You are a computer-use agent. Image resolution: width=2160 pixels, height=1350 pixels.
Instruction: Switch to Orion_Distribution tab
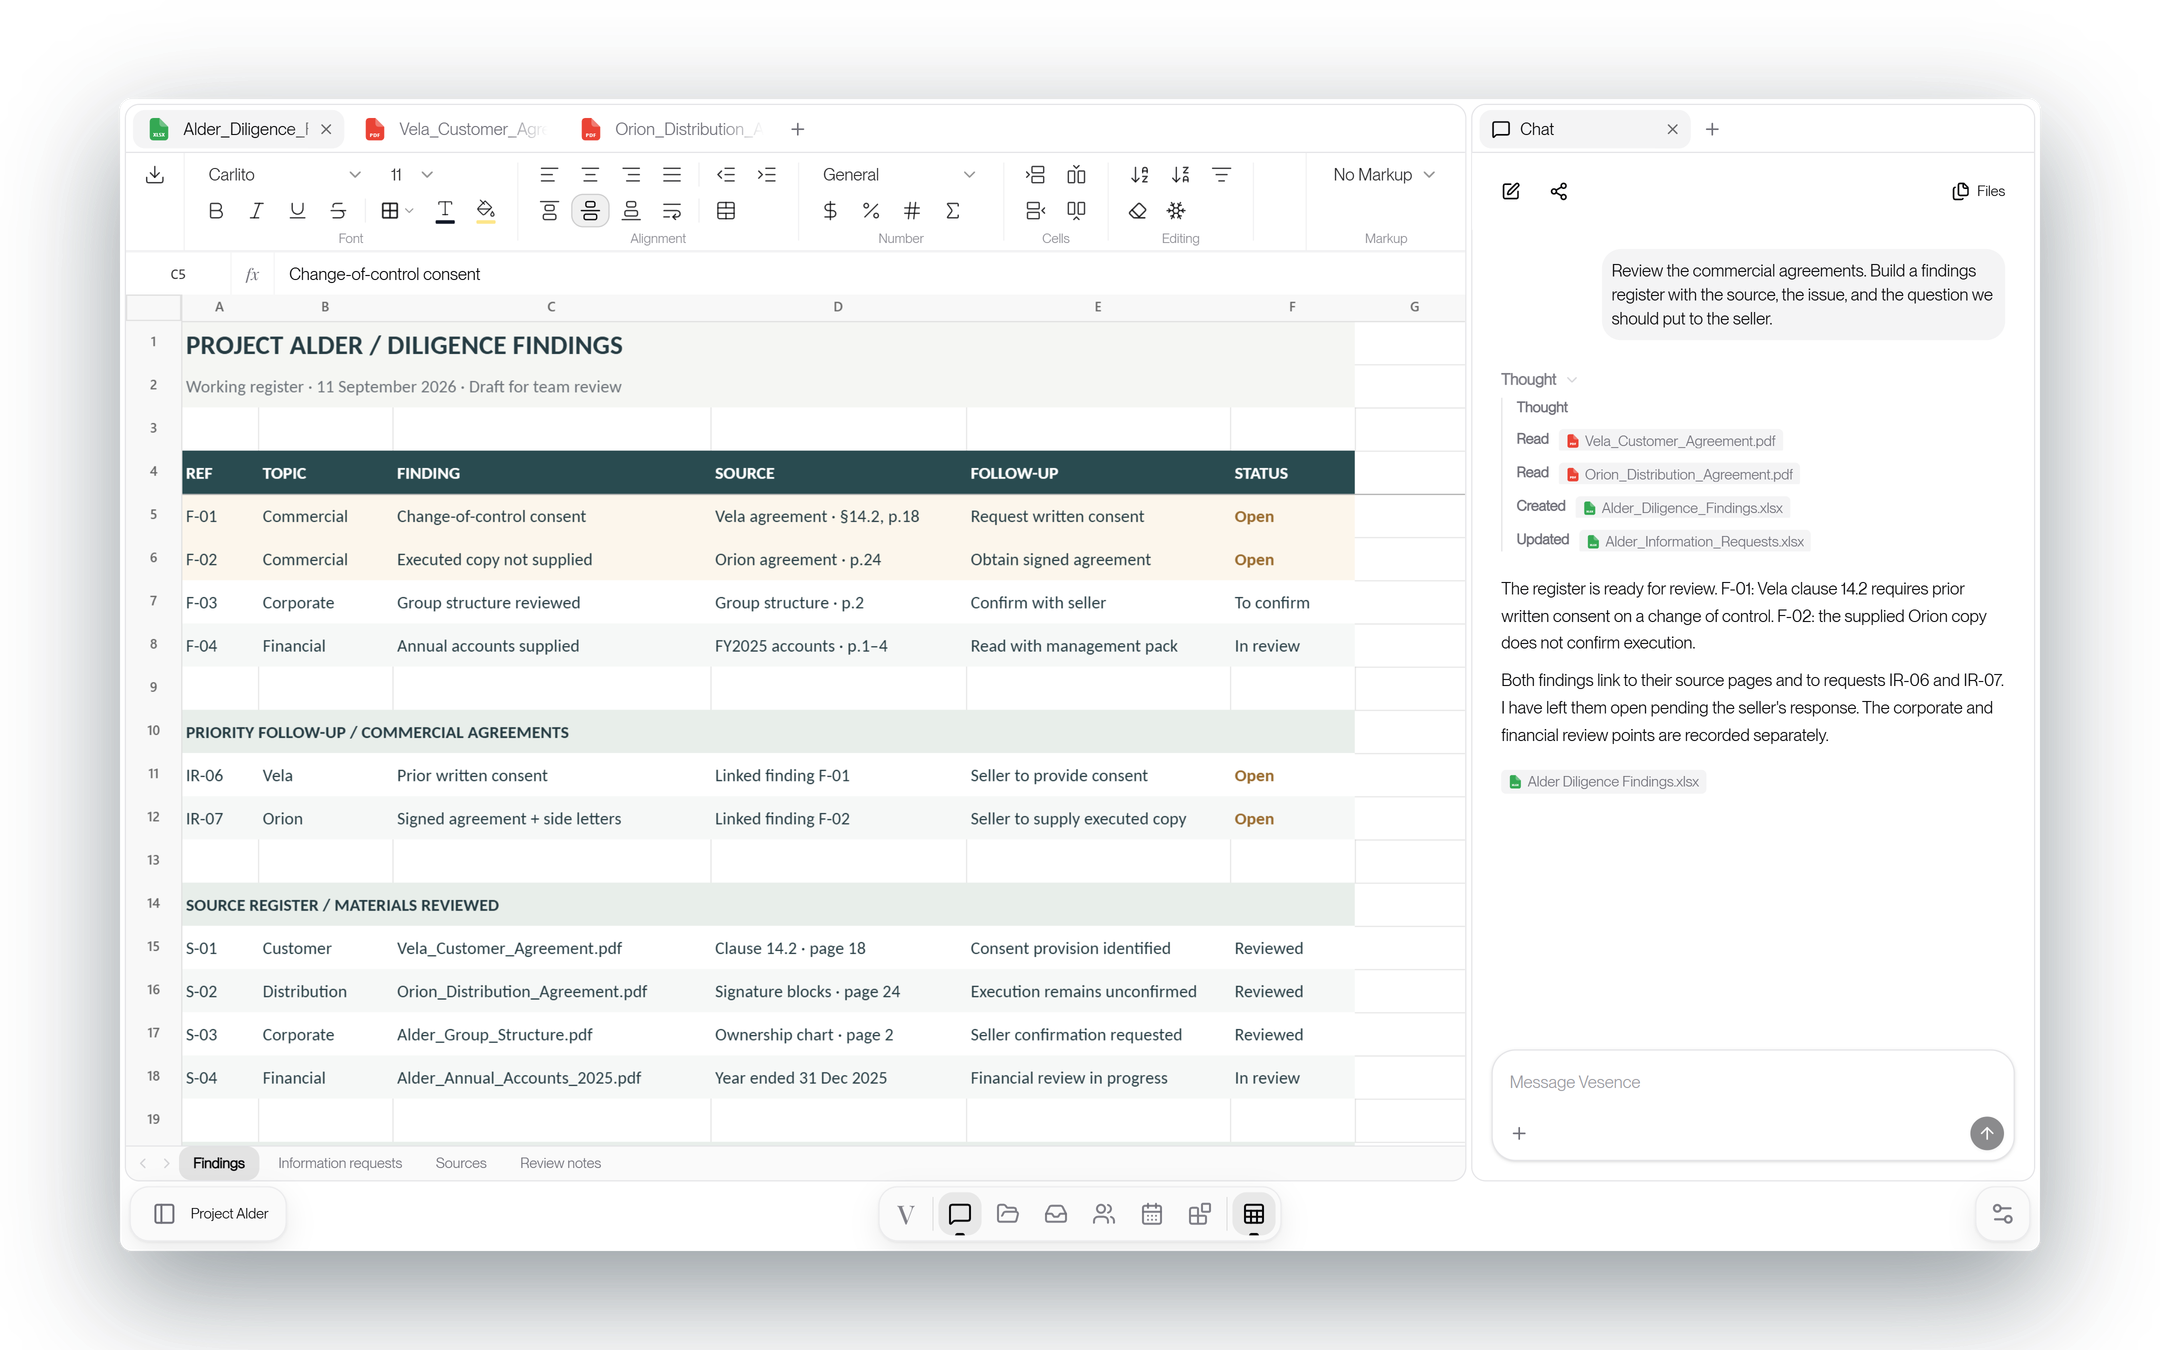[x=672, y=129]
